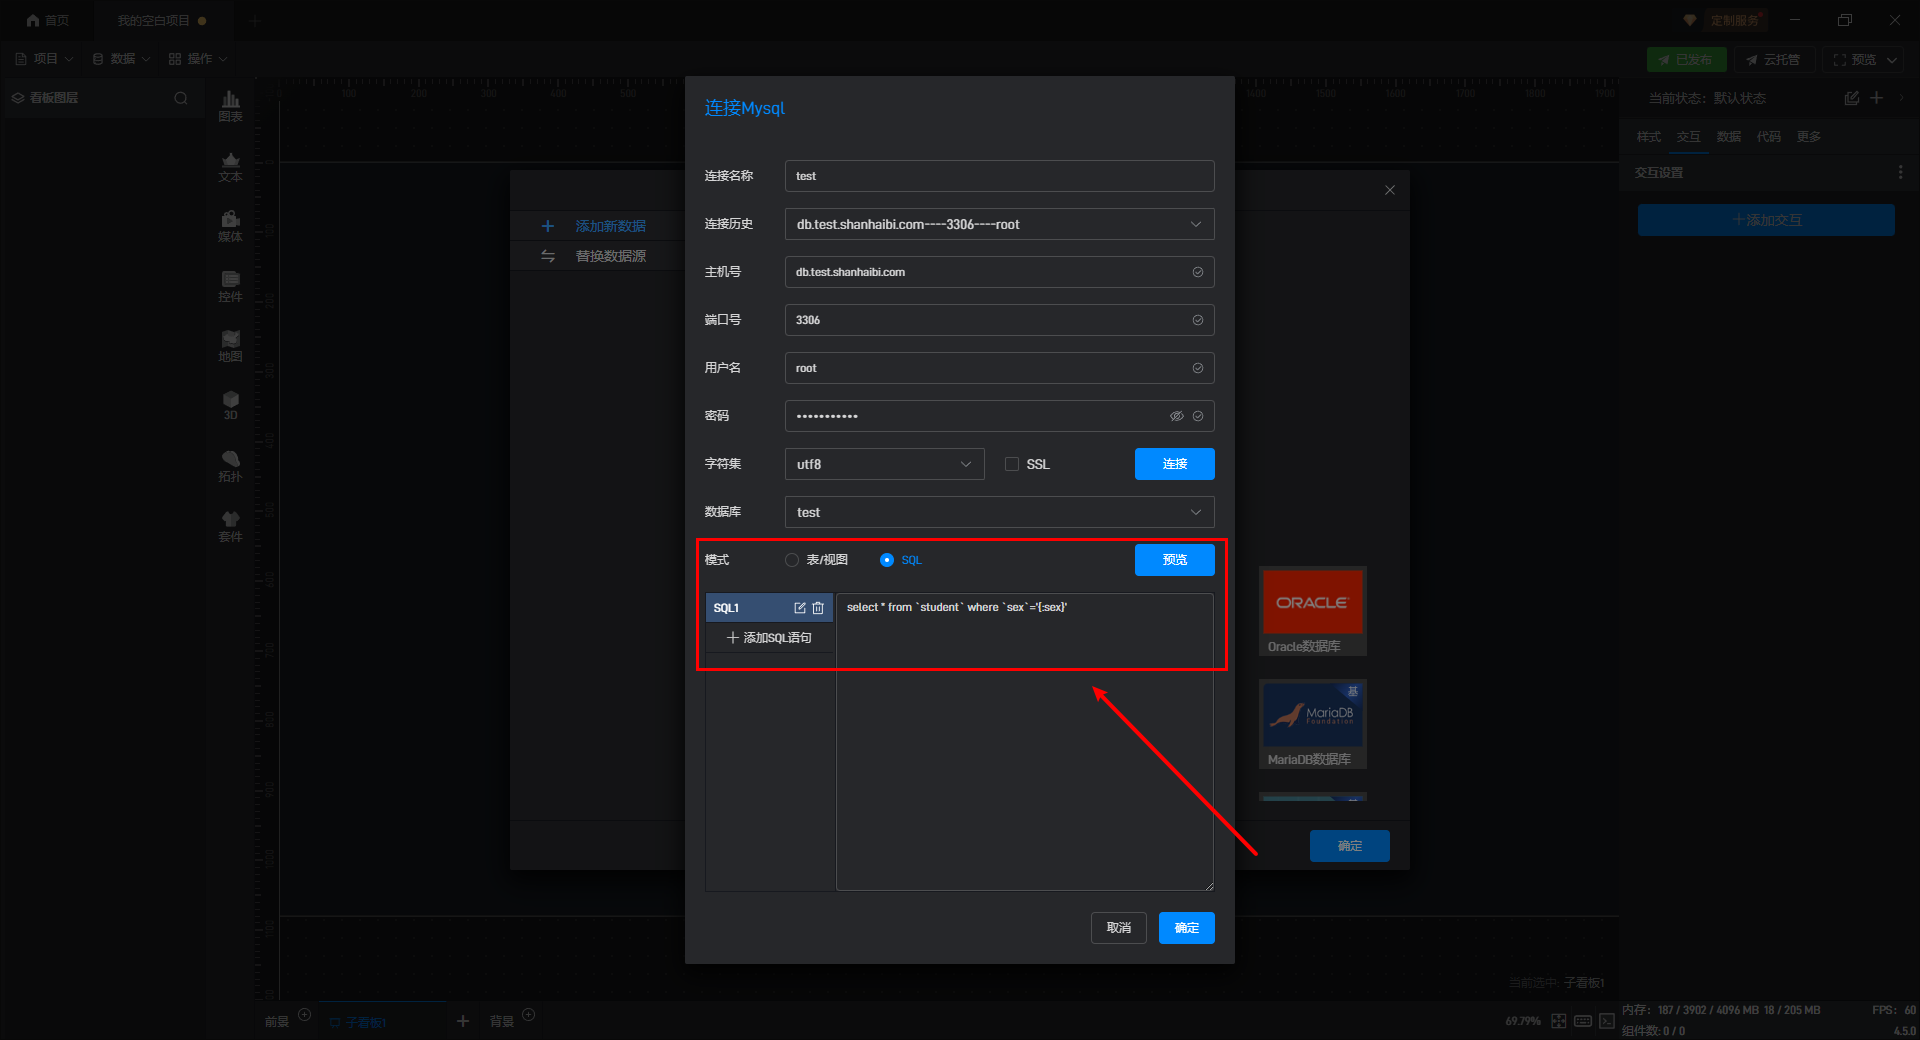This screenshot has width=1920, height=1040.
Task: Click the 添加交互 button
Action: (x=1766, y=220)
